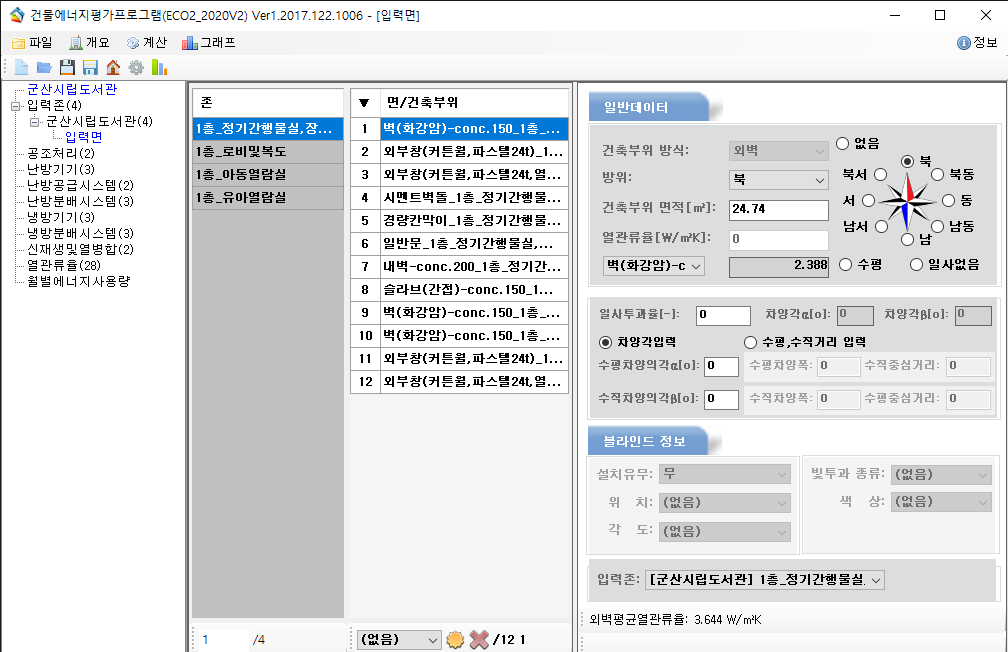
Task: Collapse the 입력존(4) tree node
Action: [15, 105]
